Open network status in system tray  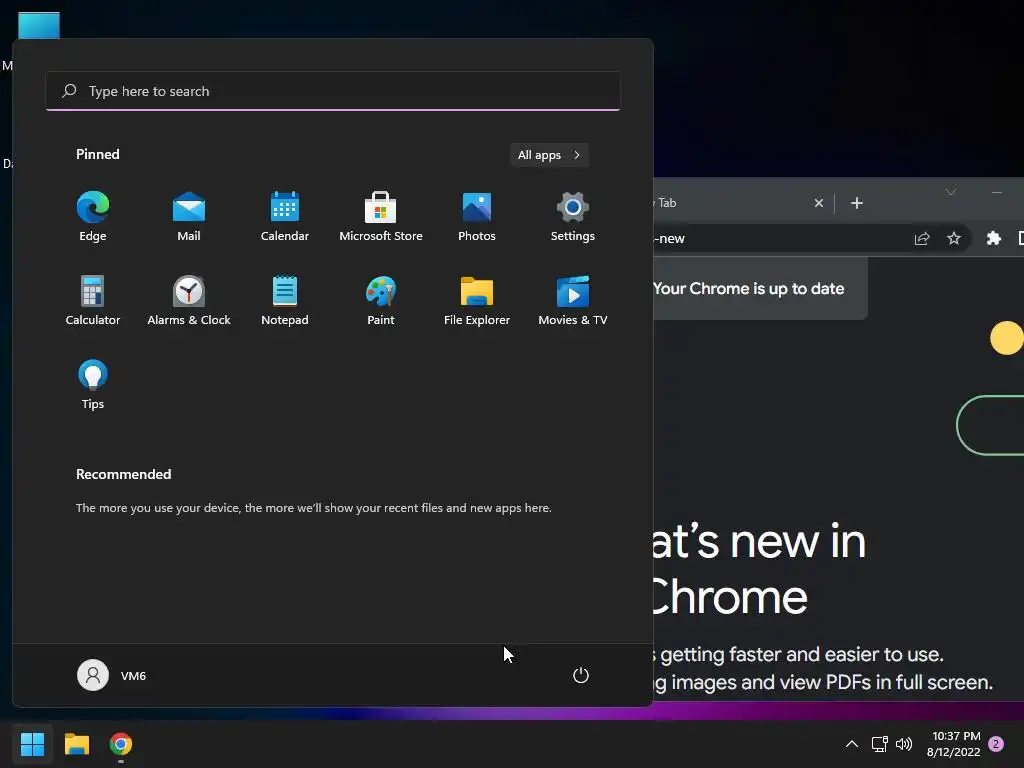[879, 744]
